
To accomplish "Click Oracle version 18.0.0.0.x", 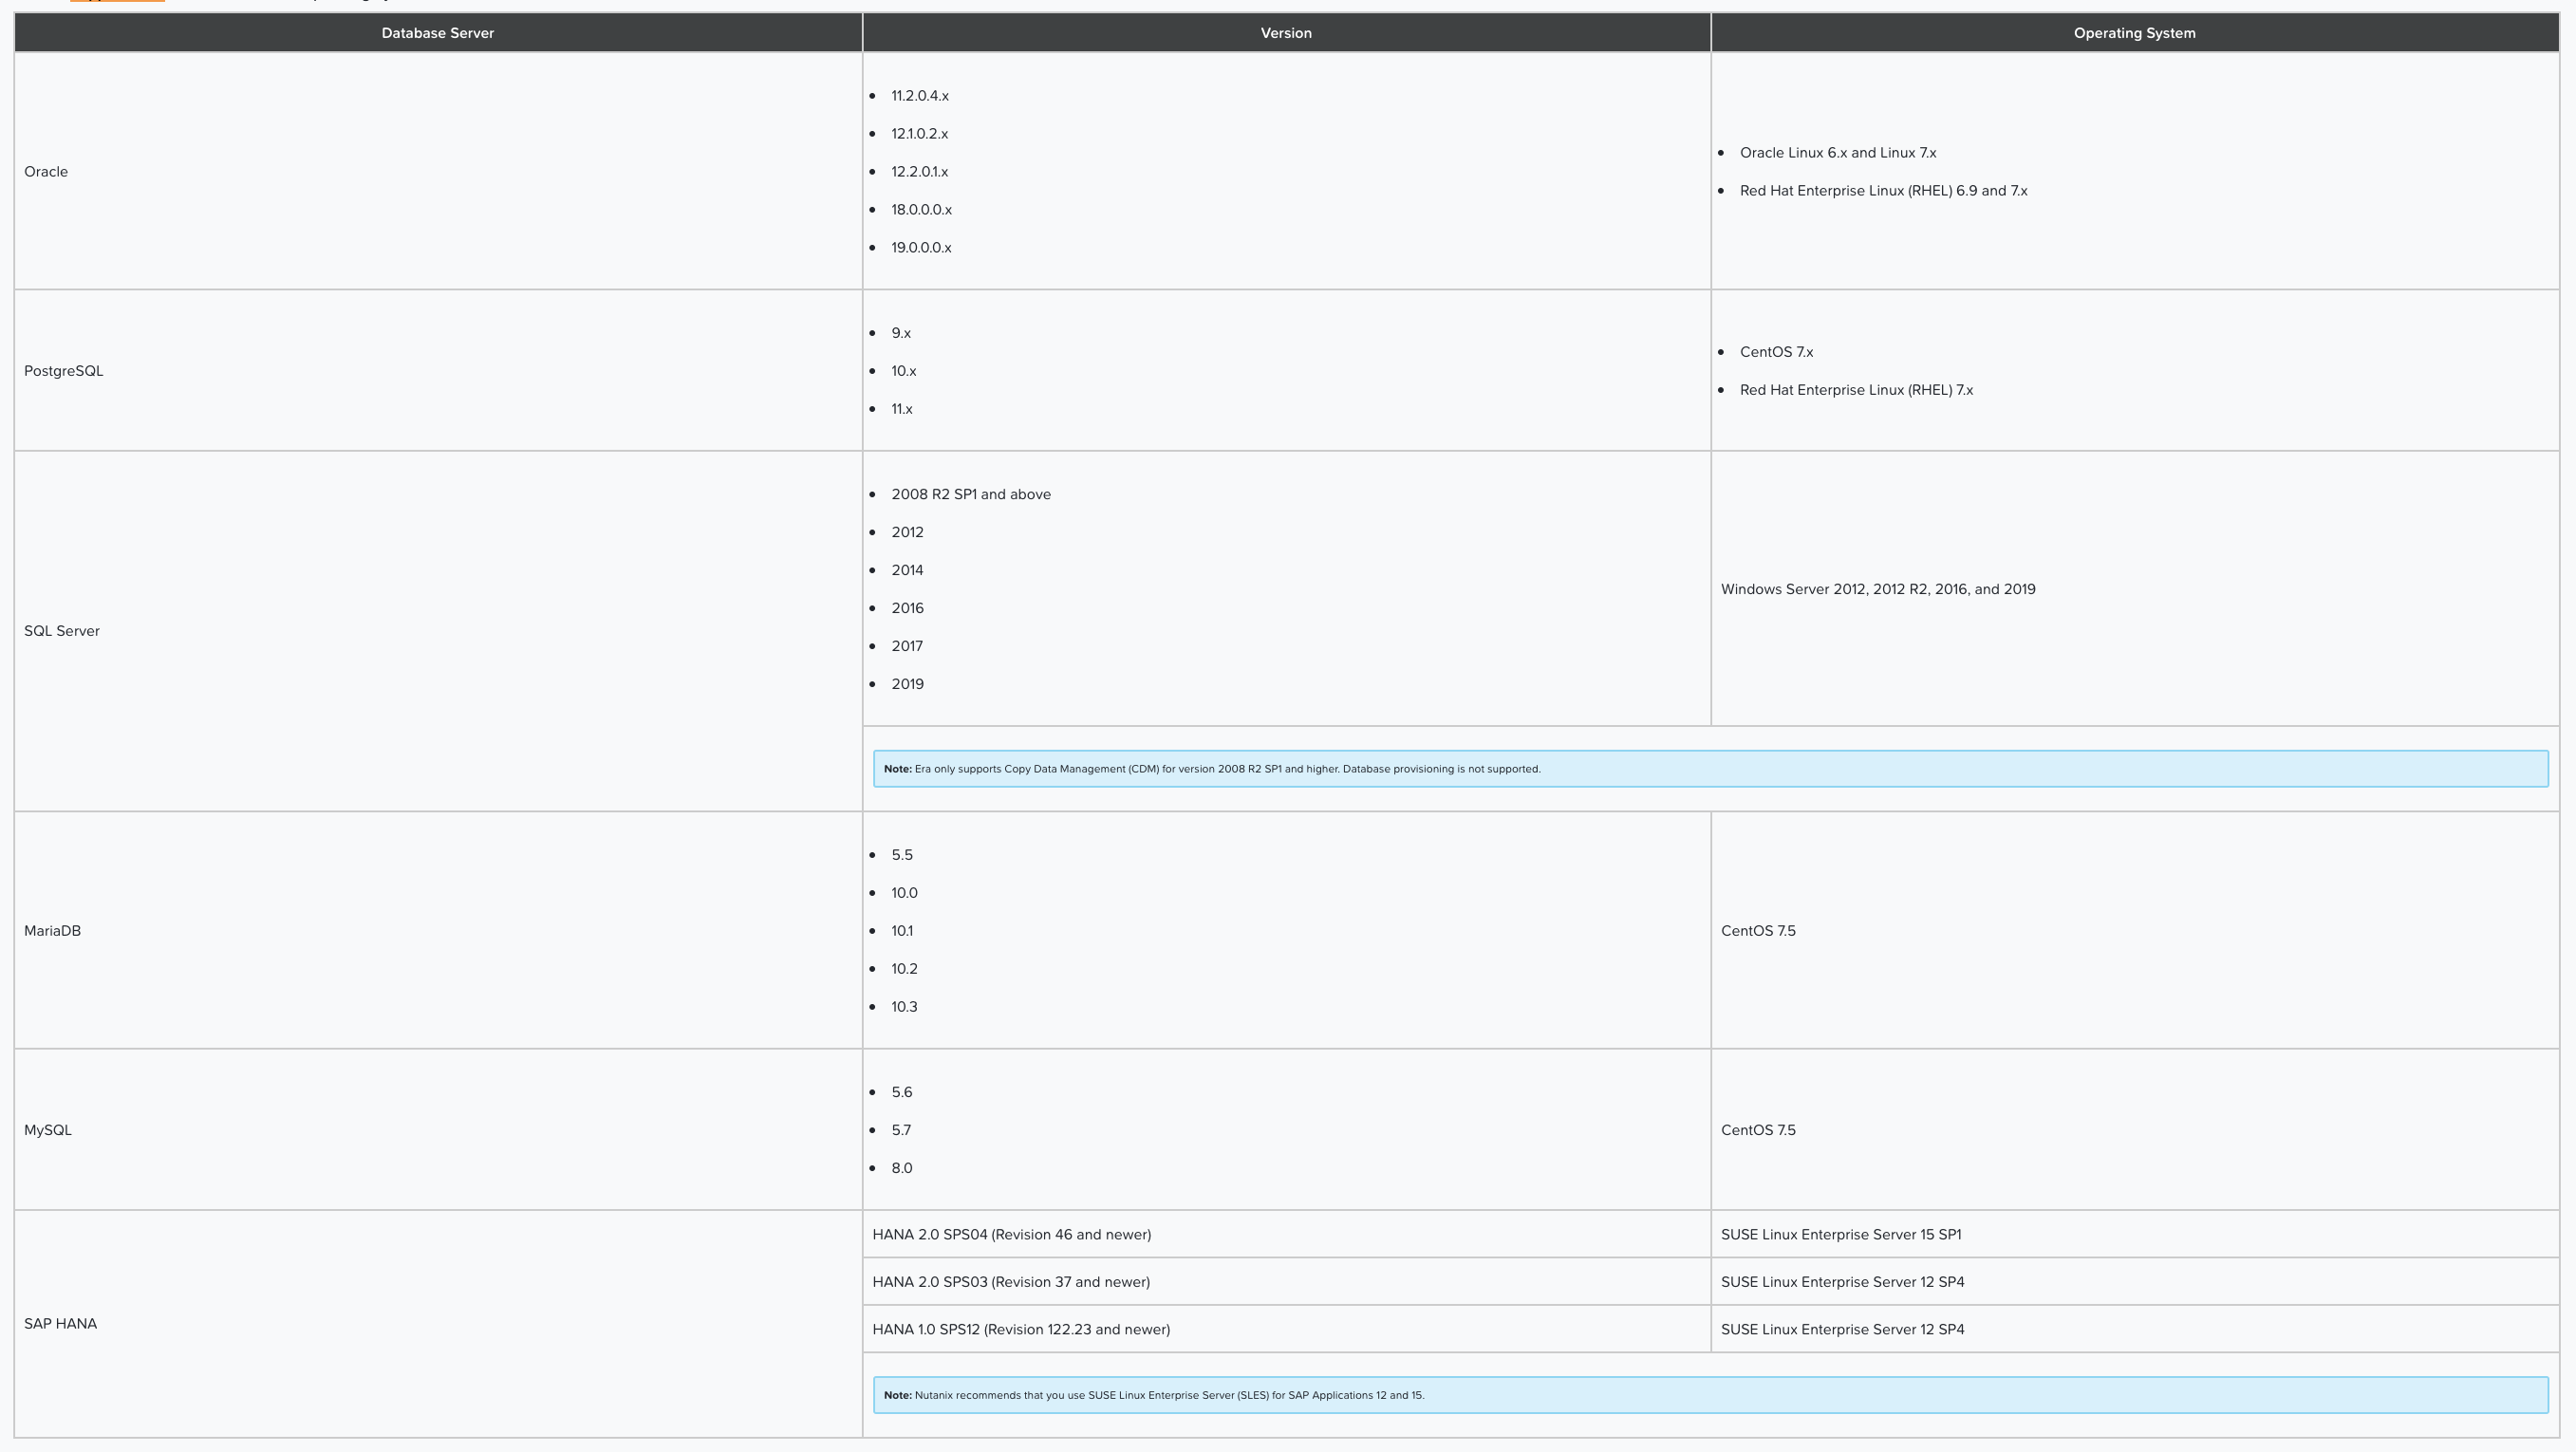I will tap(921, 210).
